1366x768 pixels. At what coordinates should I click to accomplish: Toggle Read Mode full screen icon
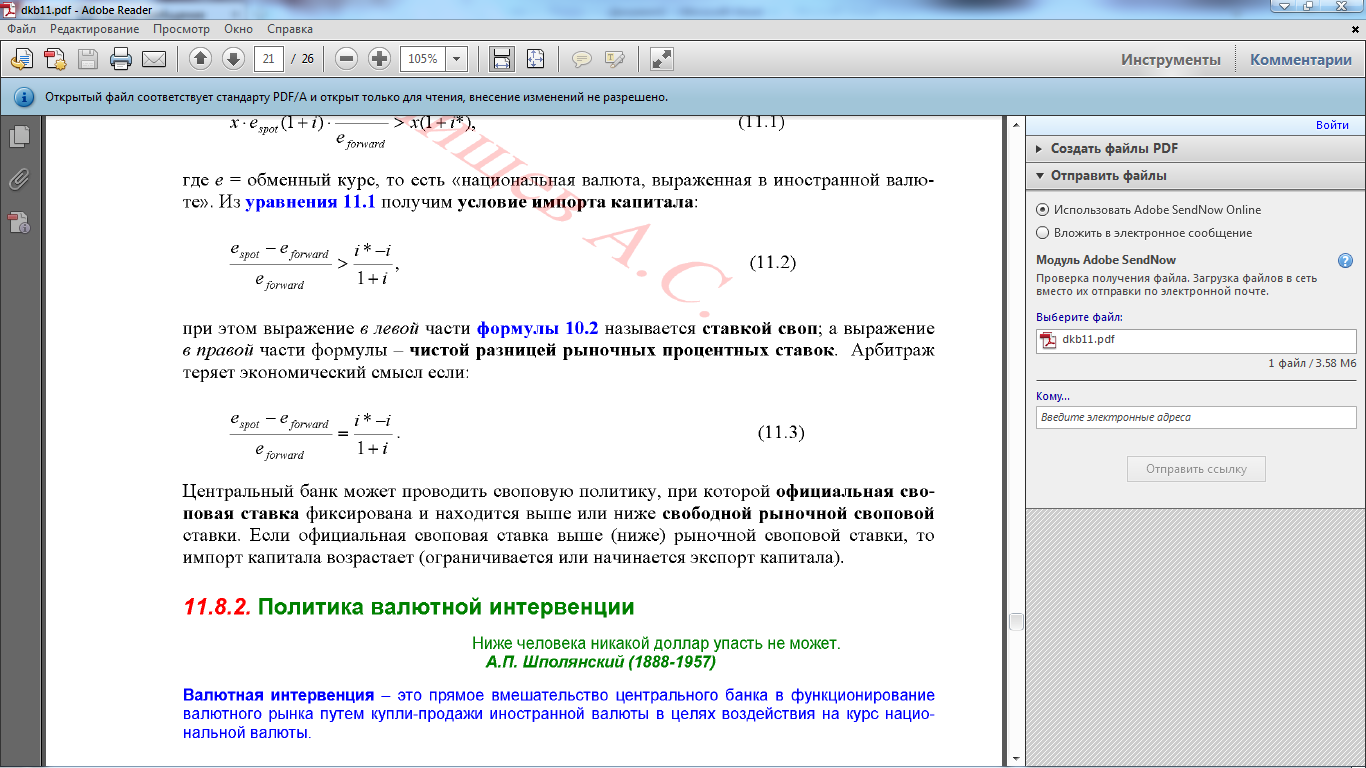tap(661, 59)
